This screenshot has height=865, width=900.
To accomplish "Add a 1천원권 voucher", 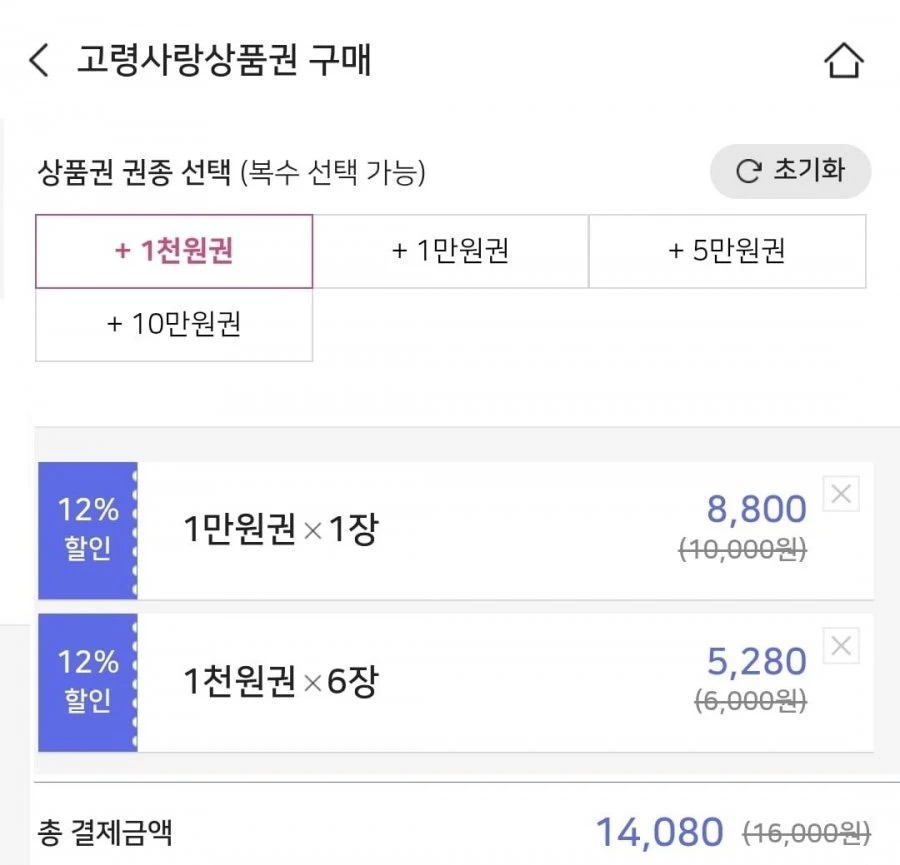I will 174,251.
